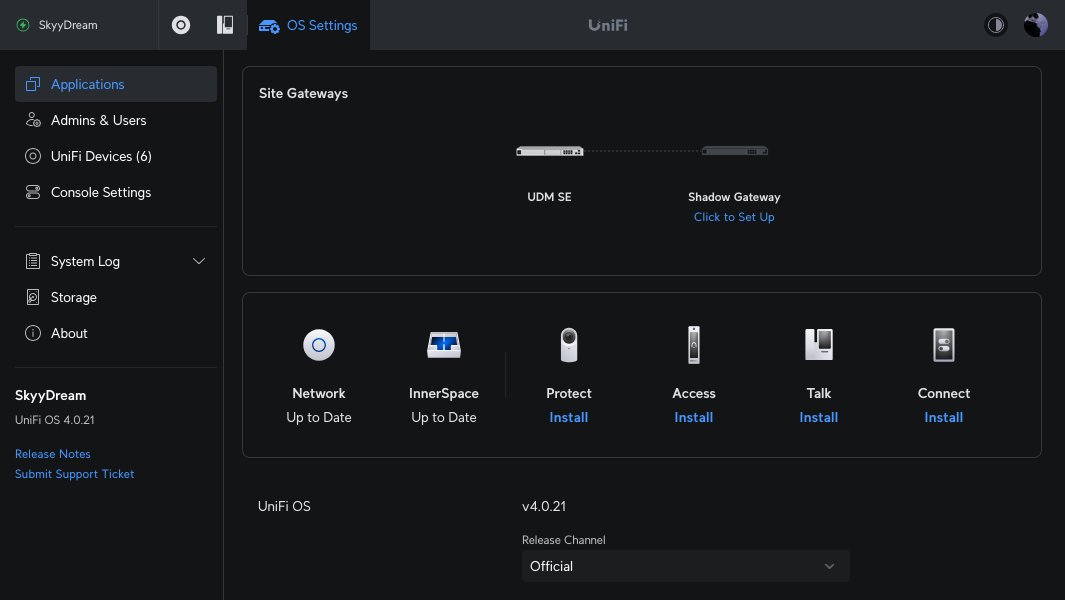Install the Protect application
The image size is (1065, 600).
click(568, 417)
